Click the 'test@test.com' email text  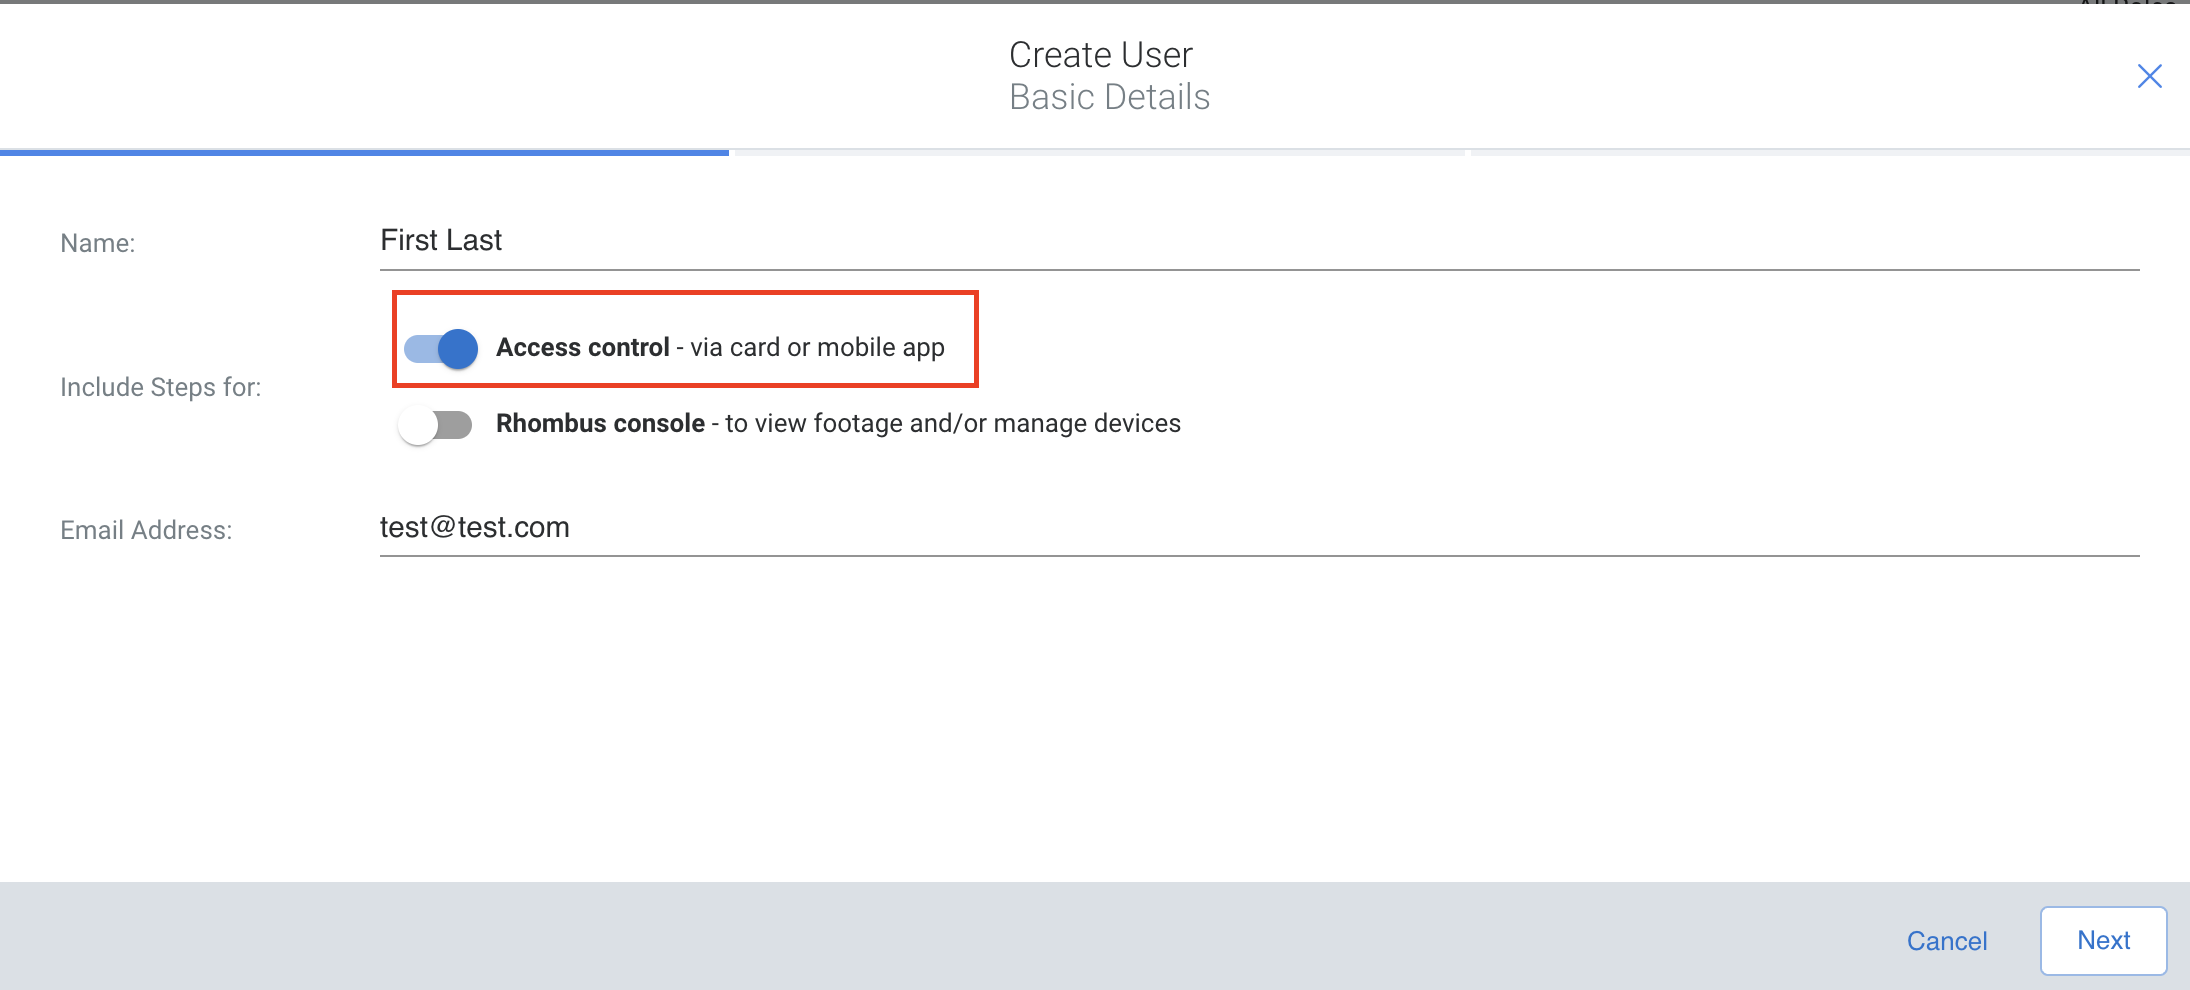tap(474, 527)
